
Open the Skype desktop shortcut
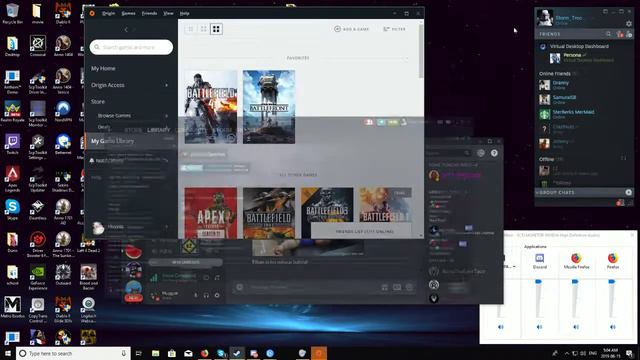(x=12, y=210)
